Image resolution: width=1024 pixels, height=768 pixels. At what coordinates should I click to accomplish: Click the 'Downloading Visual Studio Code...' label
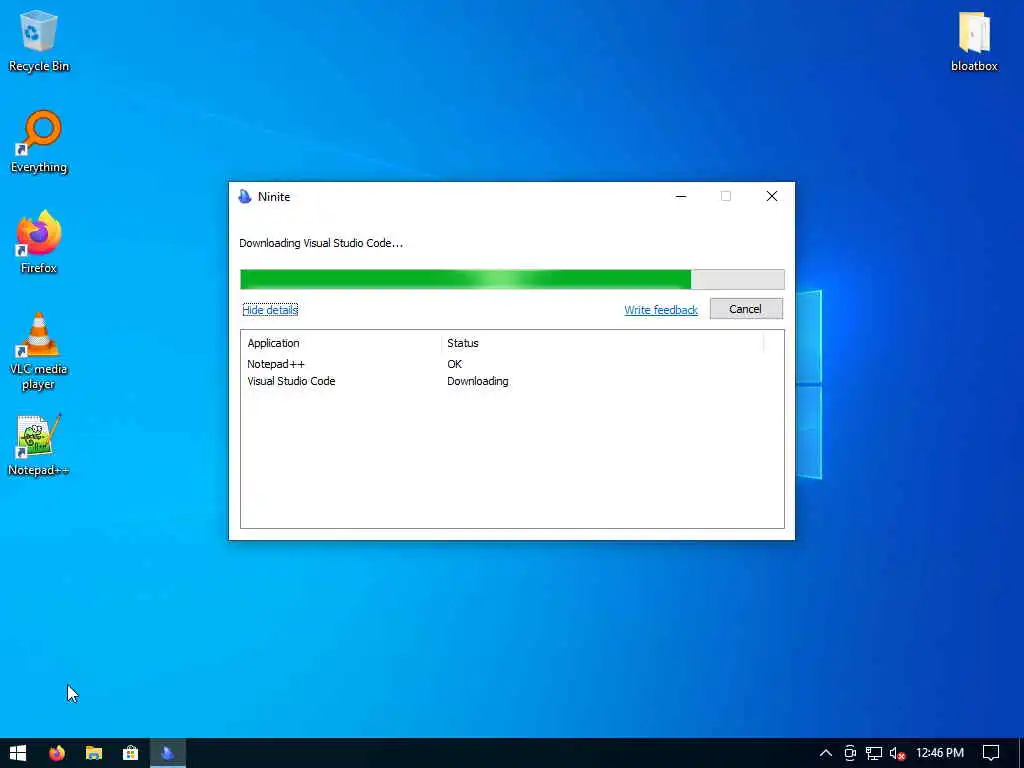(321, 243)
